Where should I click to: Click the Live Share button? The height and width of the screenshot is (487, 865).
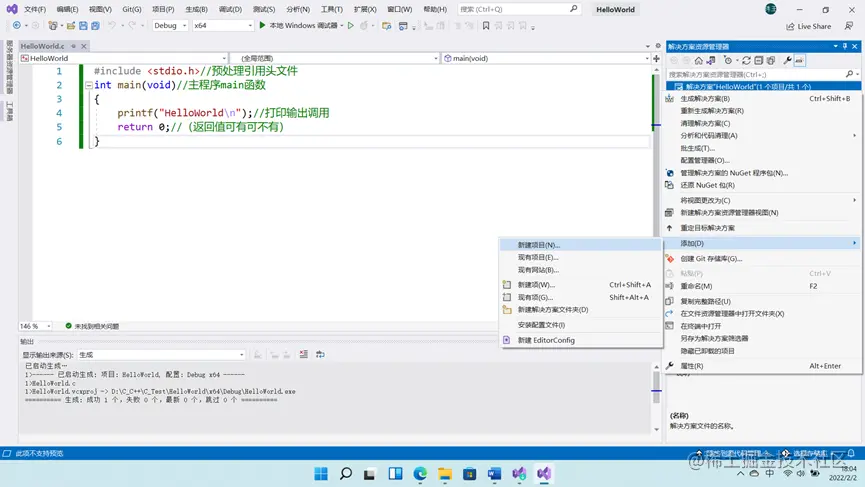[x=809, y=26]
